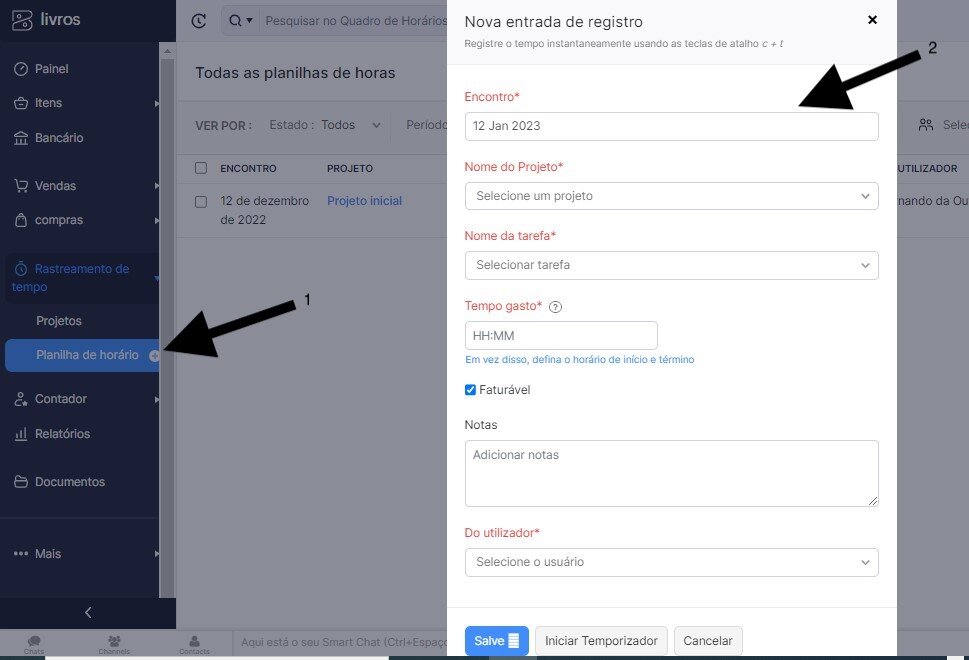Open the Selecione um projeto dropdown
This screenshot has width=969, height=660.
tap(671, 196)
